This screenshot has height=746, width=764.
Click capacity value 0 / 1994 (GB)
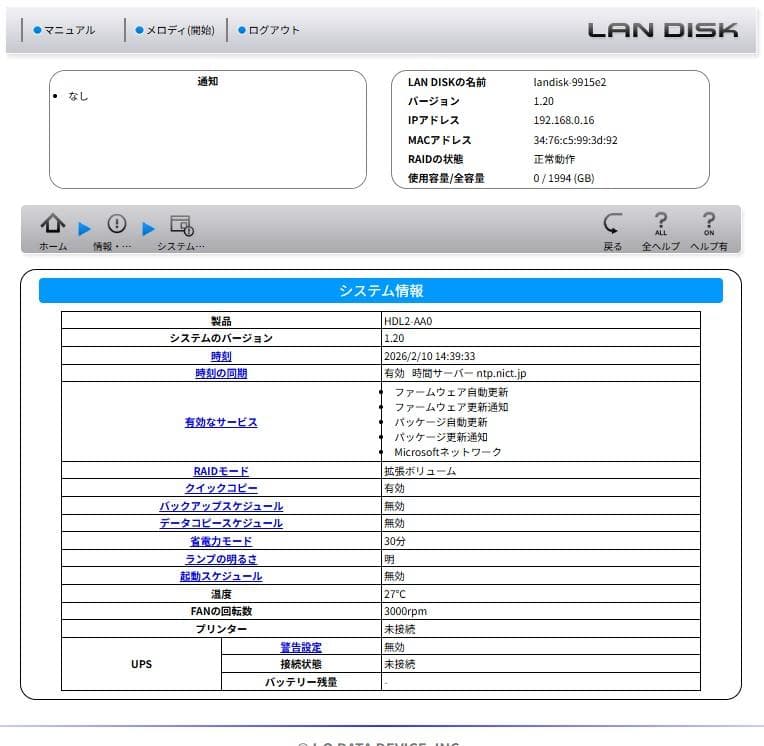click(564, 178)
